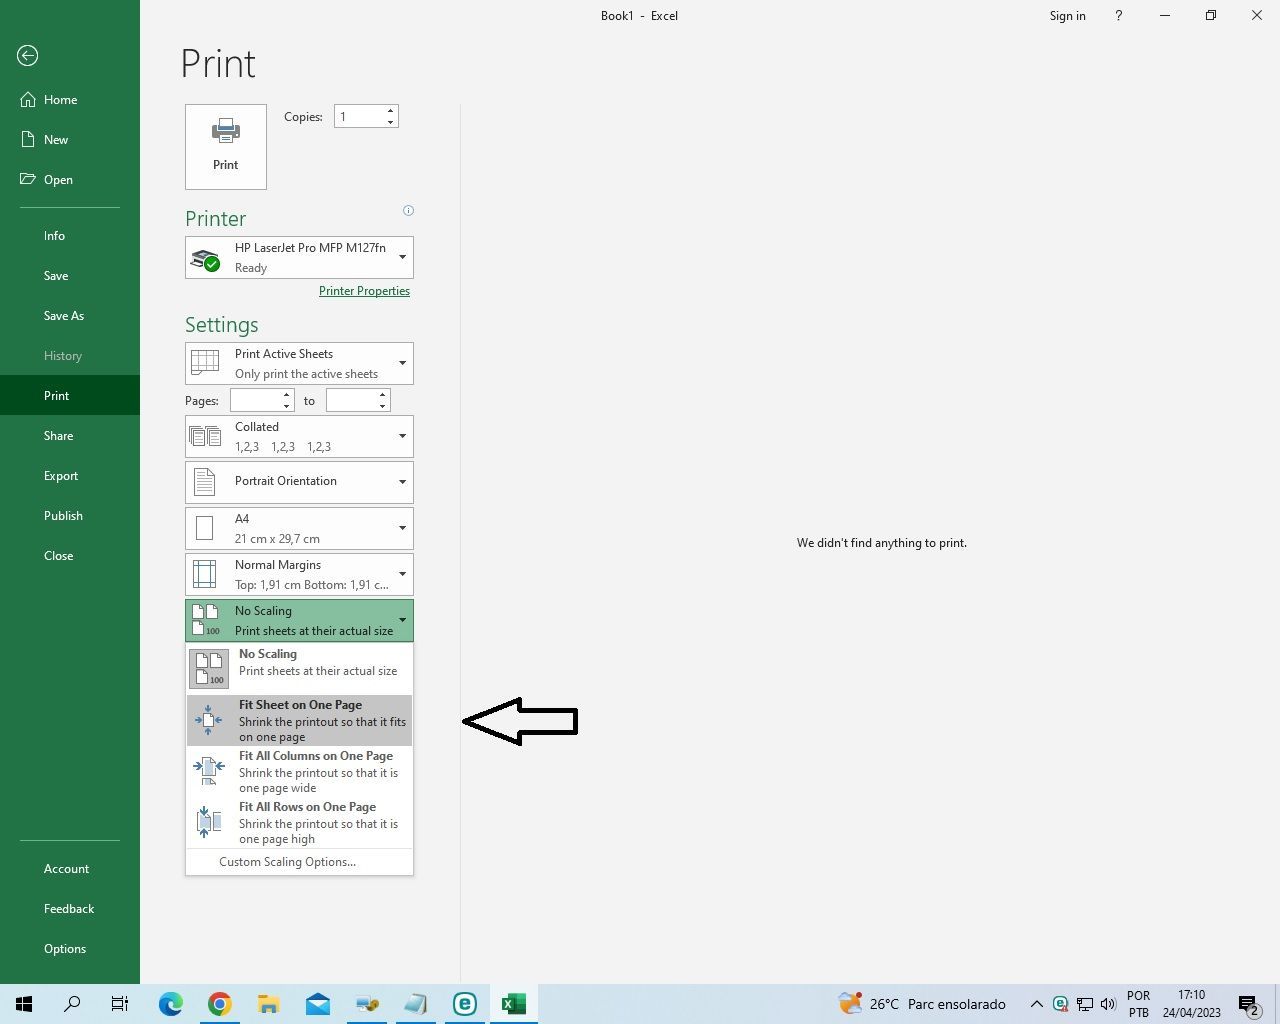Switch to the Export menu item
This screenshot has width=1280, height=1024.
pos(61,475)
